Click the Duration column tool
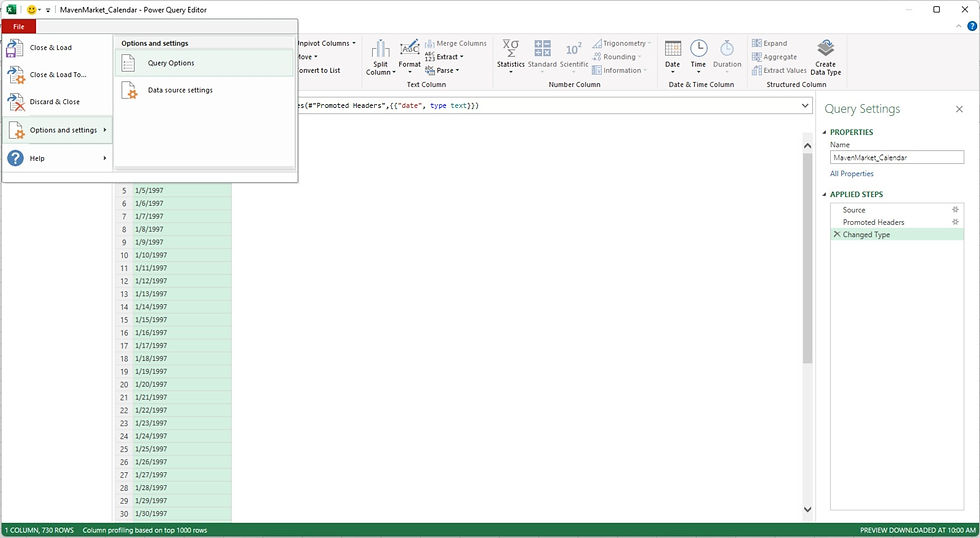 727,55
